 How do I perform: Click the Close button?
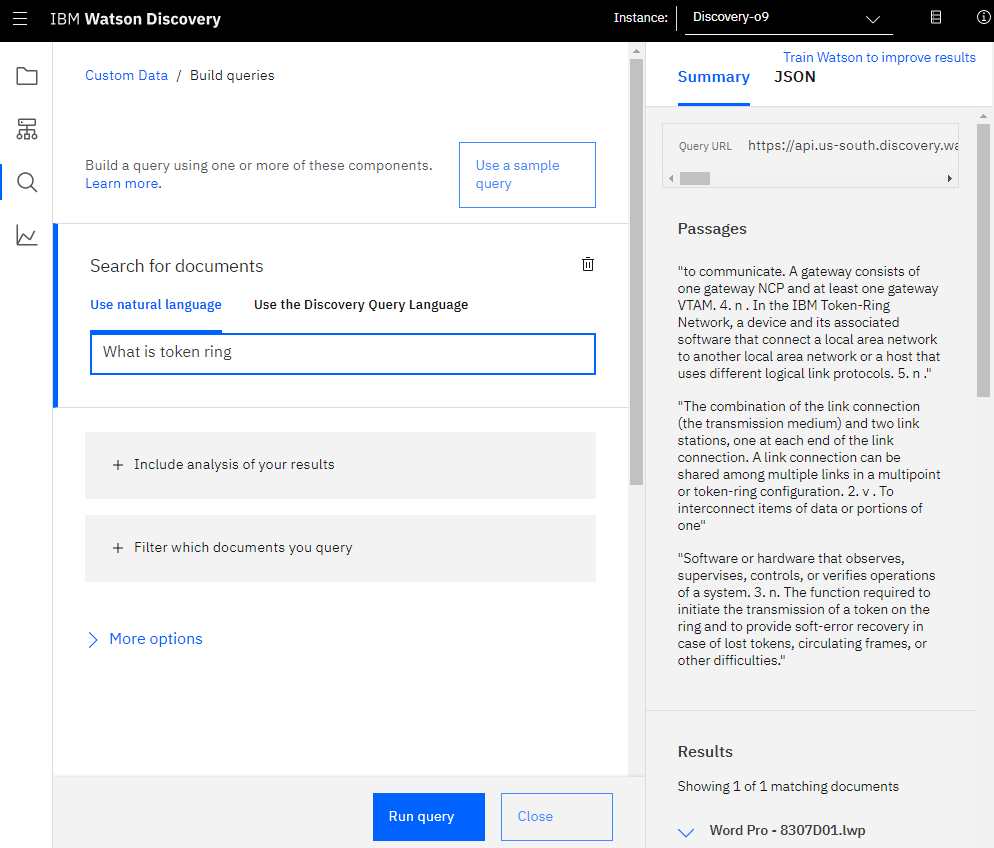(557, 816)
